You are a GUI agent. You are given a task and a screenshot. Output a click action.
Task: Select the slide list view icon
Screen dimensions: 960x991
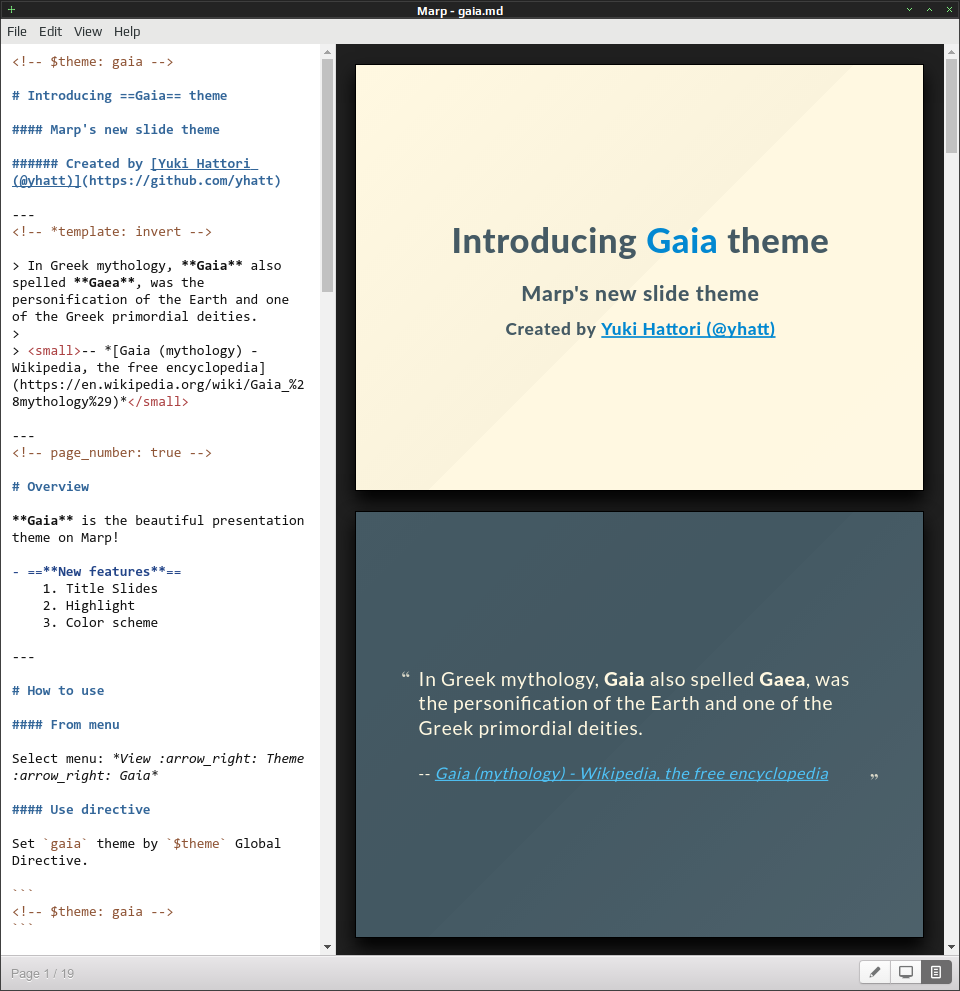pos(936,973)
